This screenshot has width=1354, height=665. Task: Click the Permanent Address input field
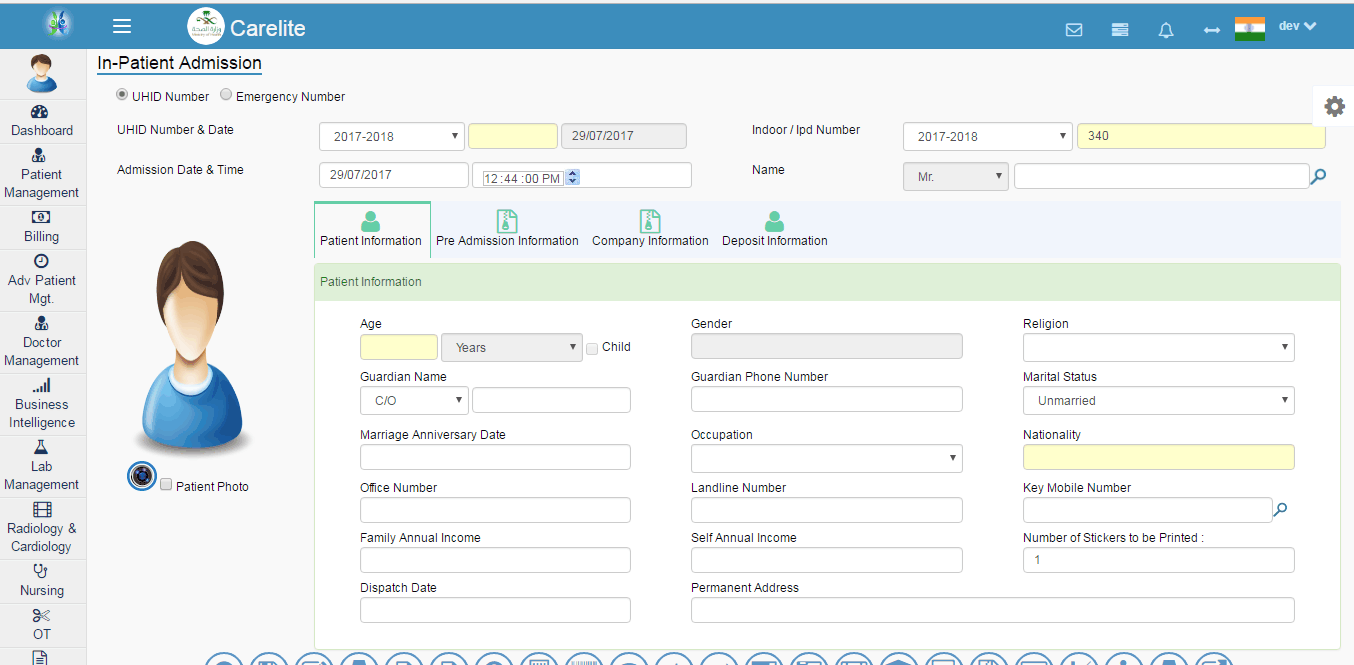pos(992,610)
